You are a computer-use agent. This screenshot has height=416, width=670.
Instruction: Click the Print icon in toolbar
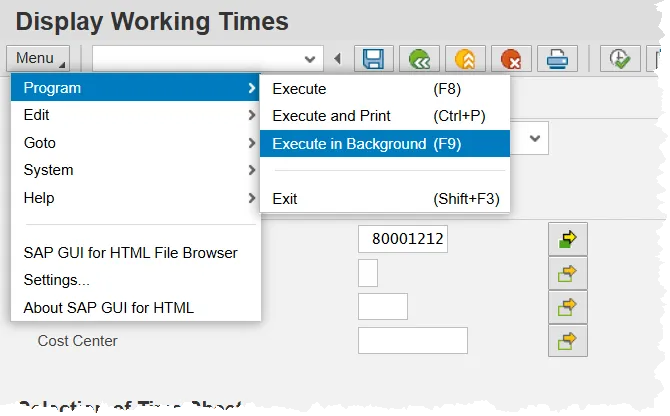point(560,59)
